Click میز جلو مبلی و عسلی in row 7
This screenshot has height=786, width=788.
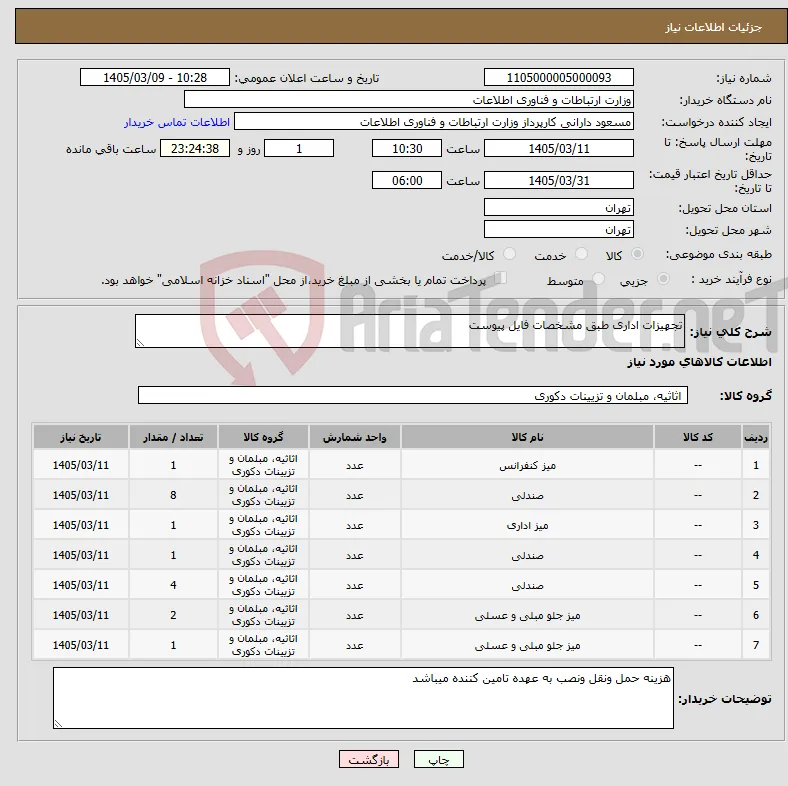pyautogui.click(x=527, y=645)
